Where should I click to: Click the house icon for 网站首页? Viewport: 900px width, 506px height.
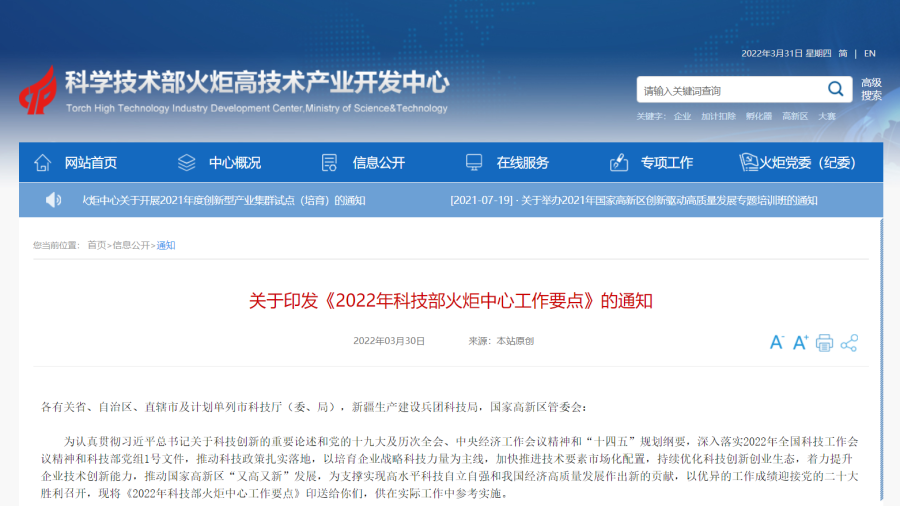tap(43, 162)
